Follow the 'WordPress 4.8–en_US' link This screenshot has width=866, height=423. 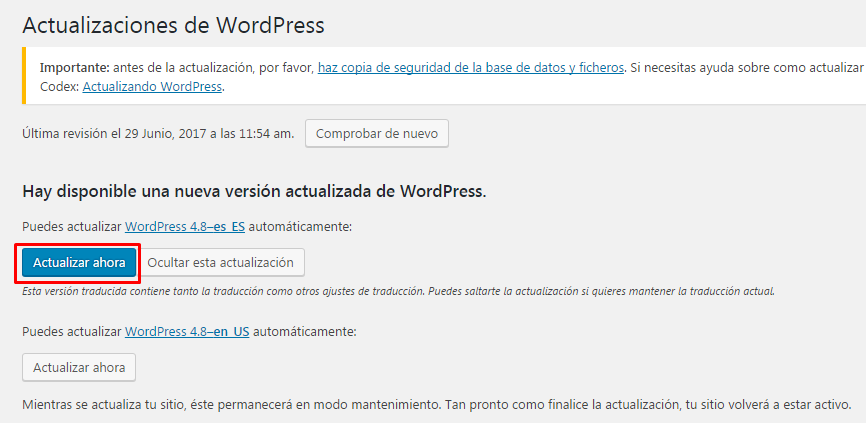pyautogui.click(x=187, y=332)
